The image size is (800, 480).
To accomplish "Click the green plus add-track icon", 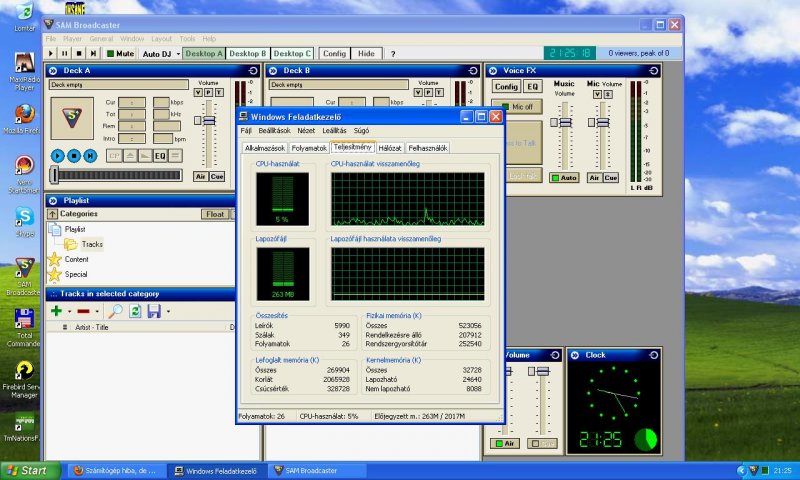I will coord(56,312).
